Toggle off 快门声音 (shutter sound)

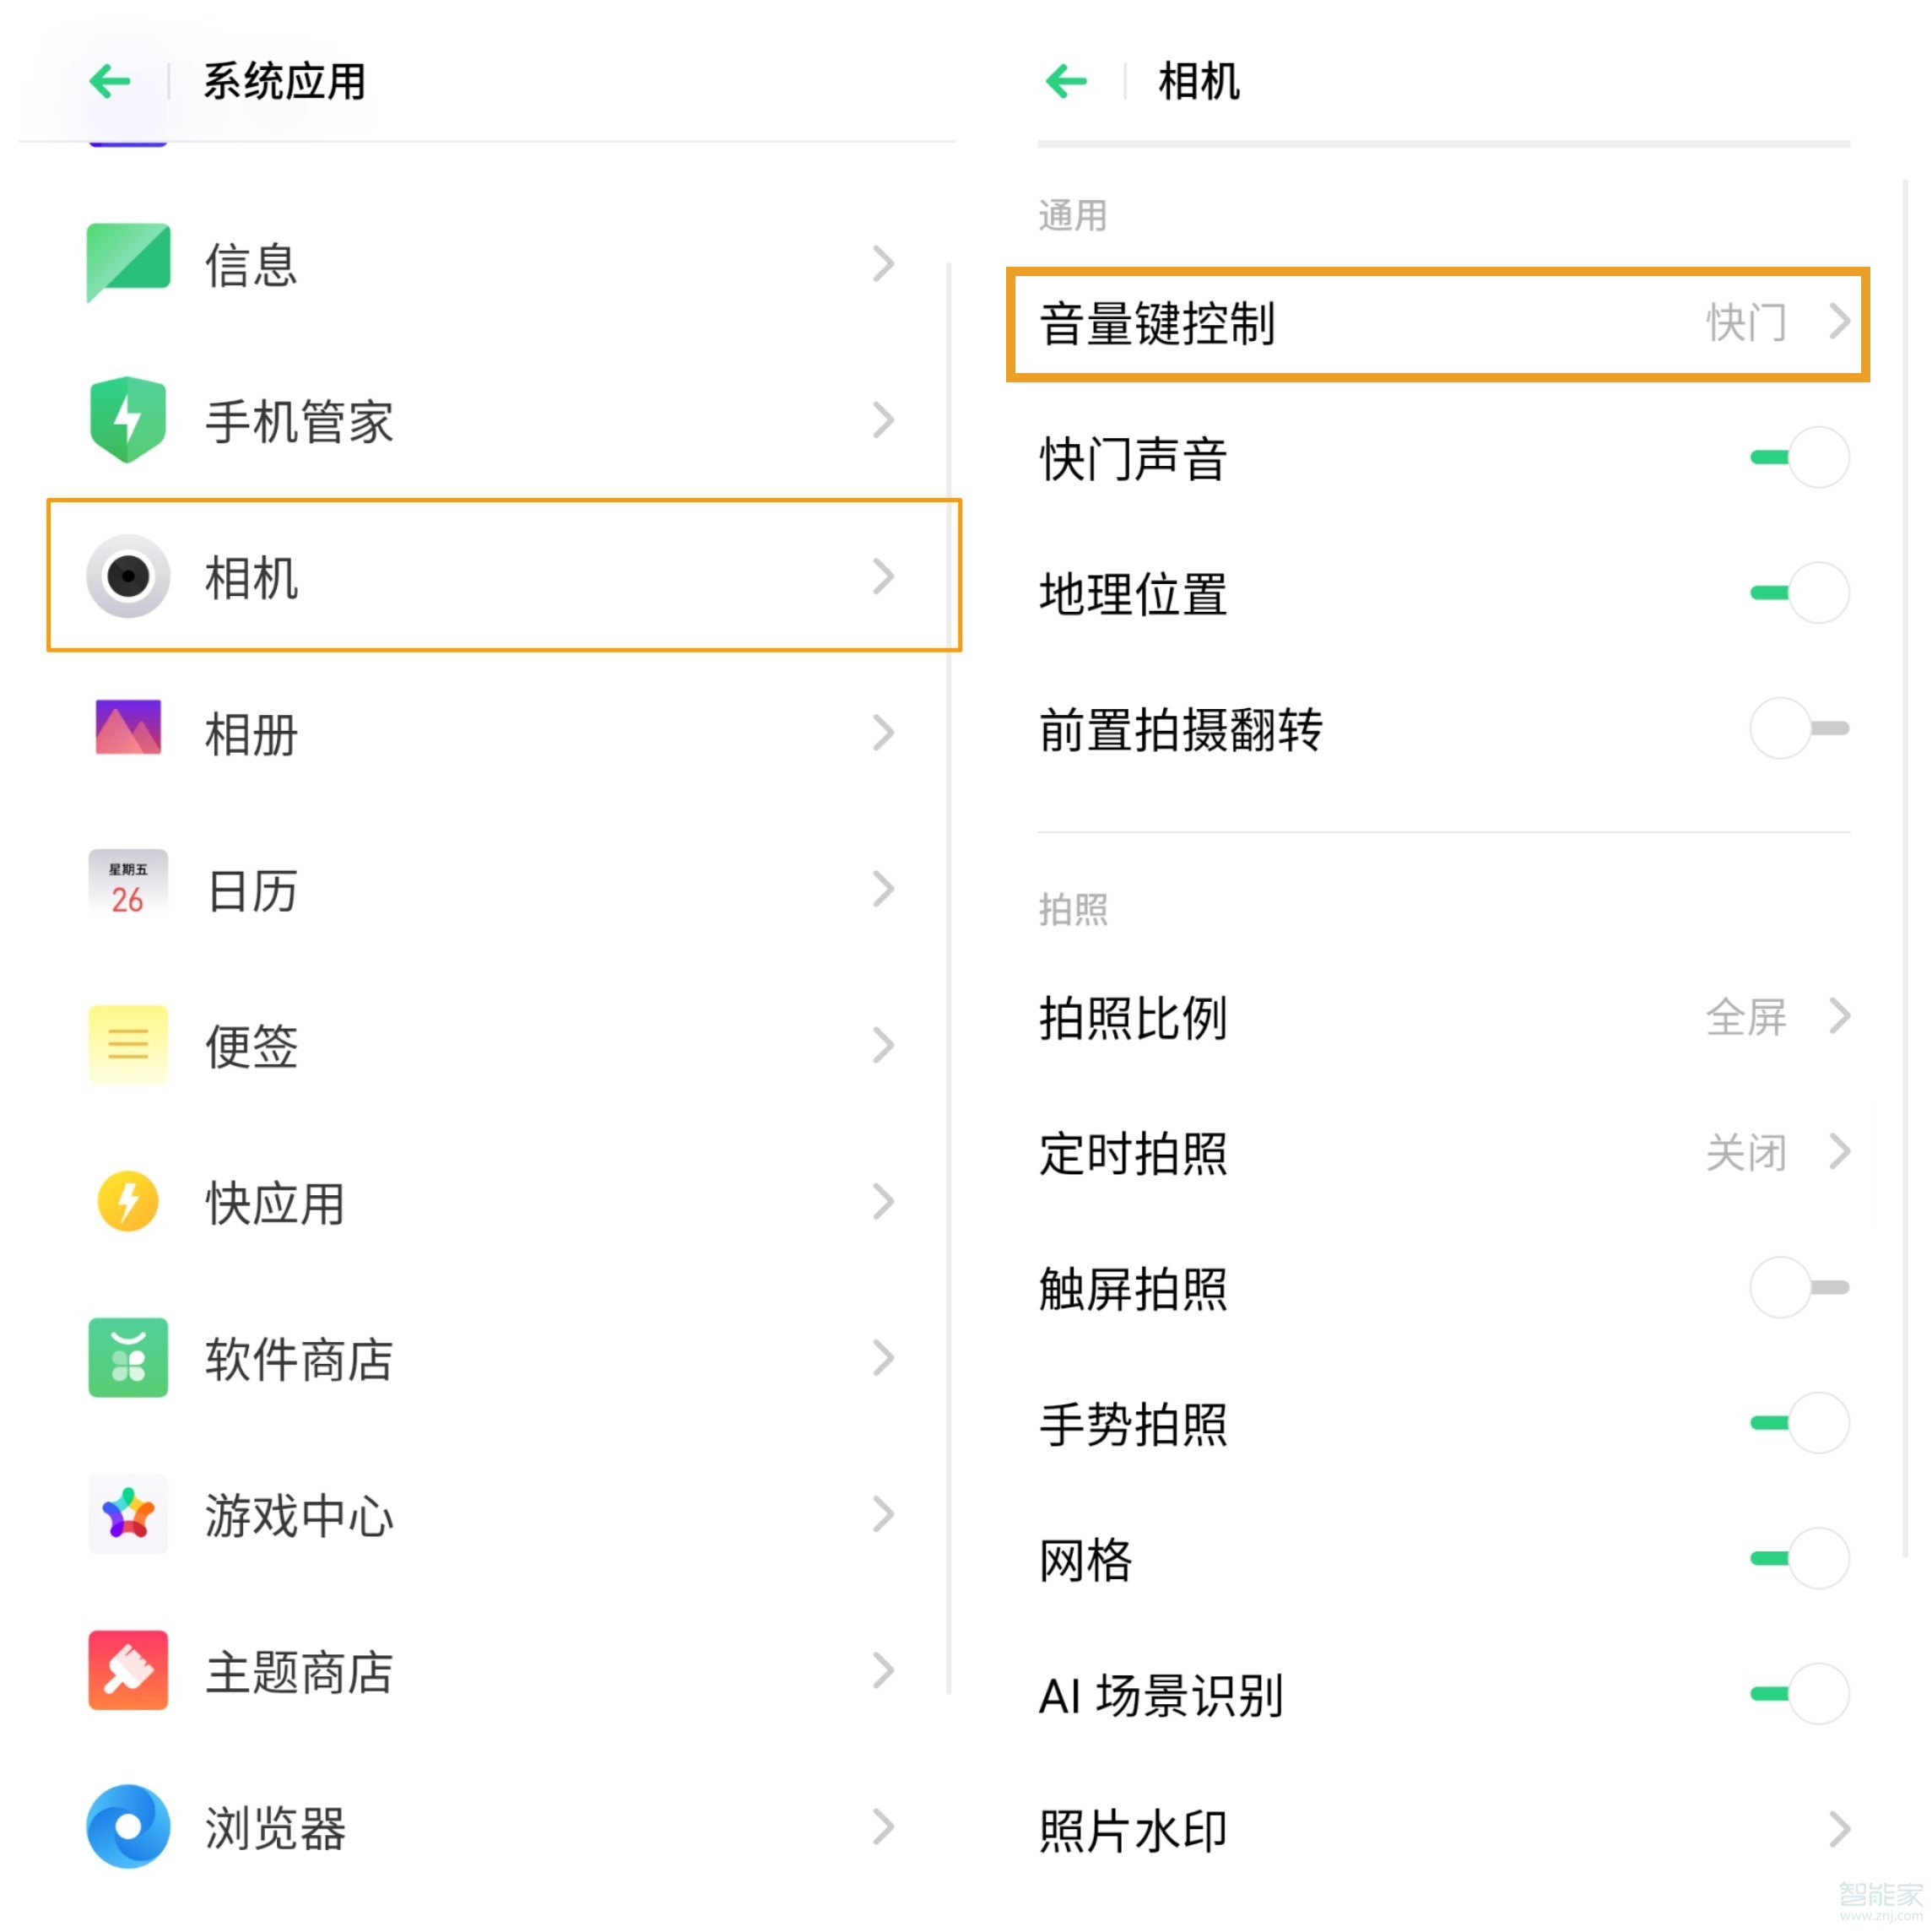coord(1798,456)
